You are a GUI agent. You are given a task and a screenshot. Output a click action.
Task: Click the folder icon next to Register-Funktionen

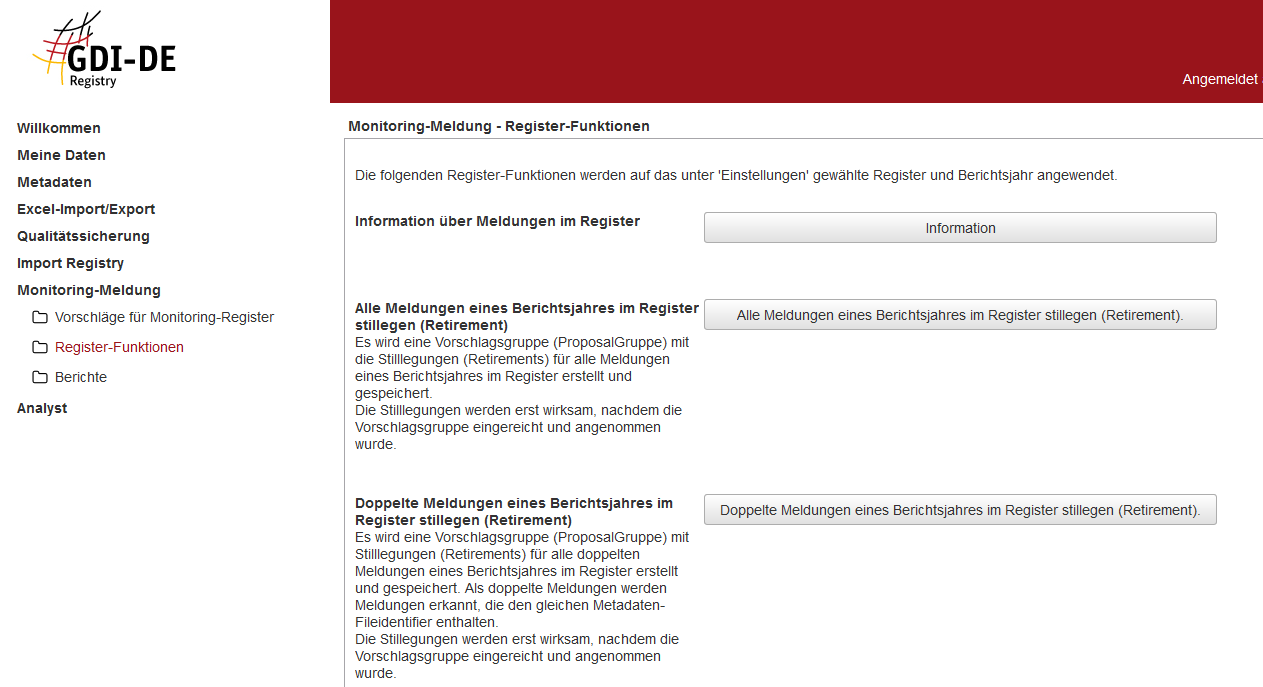[x=40, y=348]
